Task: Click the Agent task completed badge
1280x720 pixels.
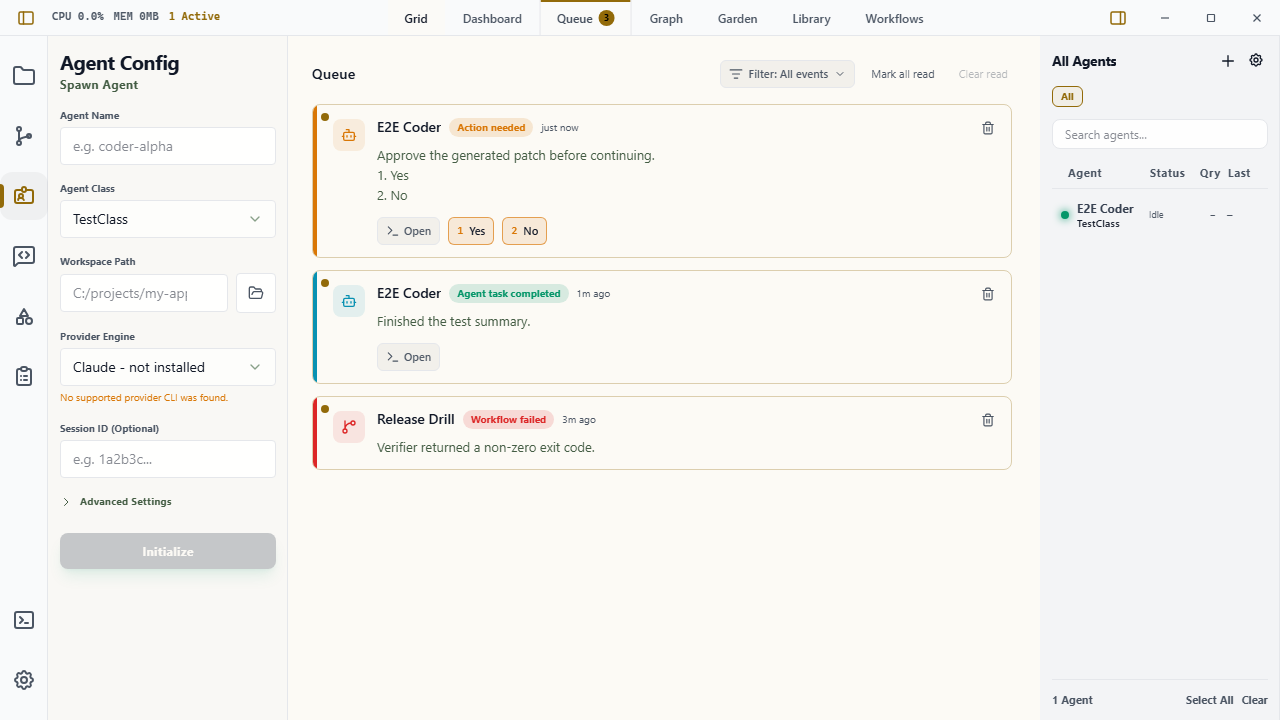Action: [x=509, y=294]
